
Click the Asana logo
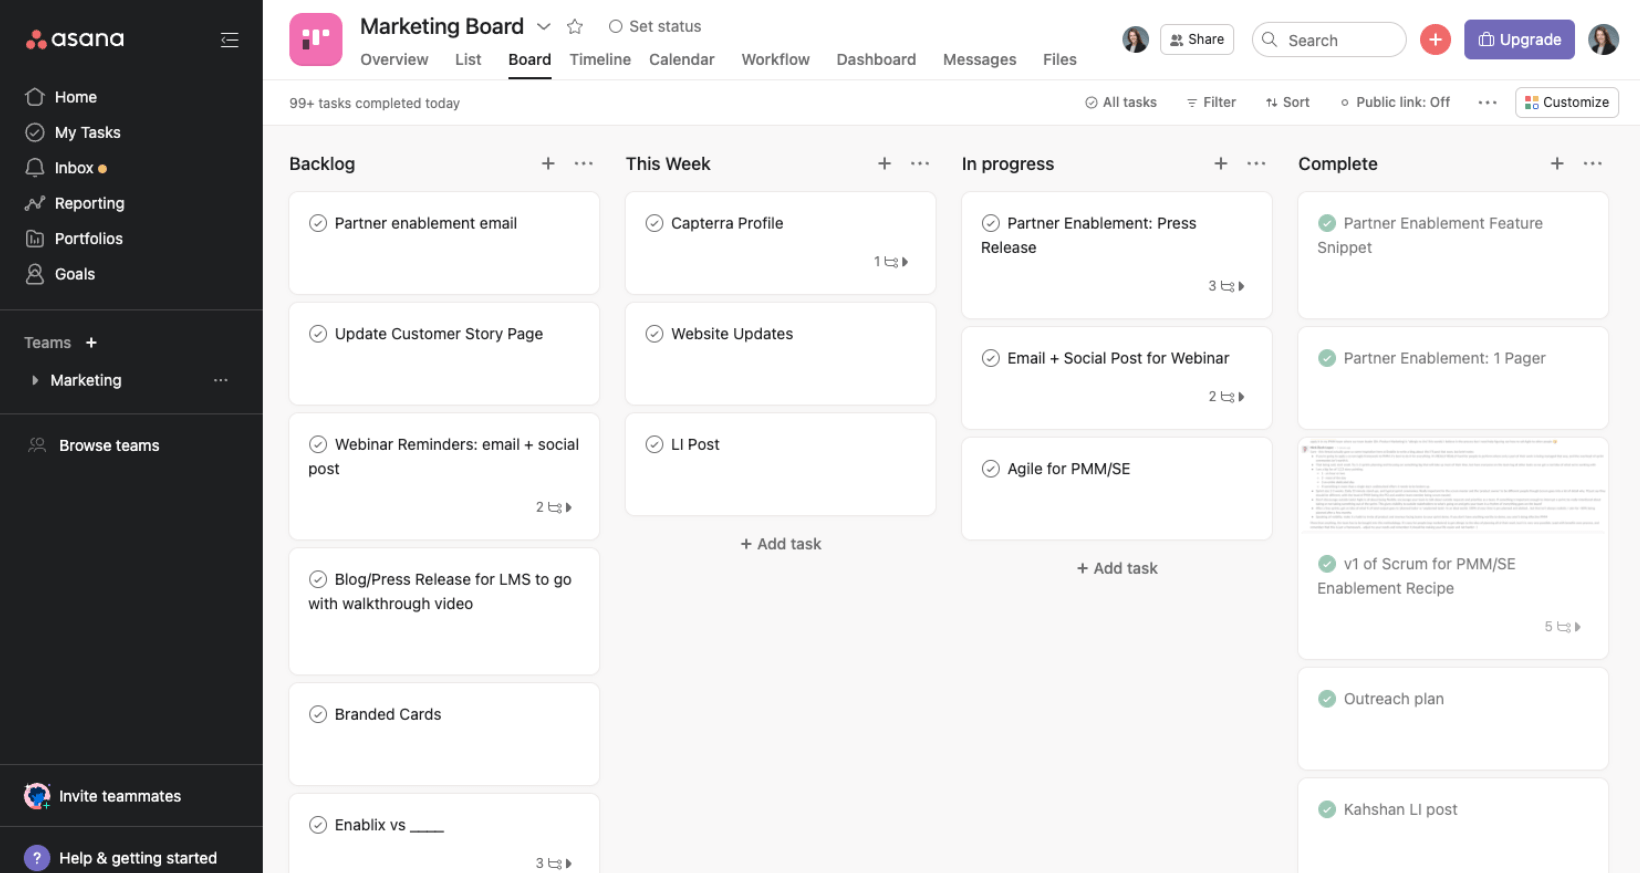[x=75, y=39]
